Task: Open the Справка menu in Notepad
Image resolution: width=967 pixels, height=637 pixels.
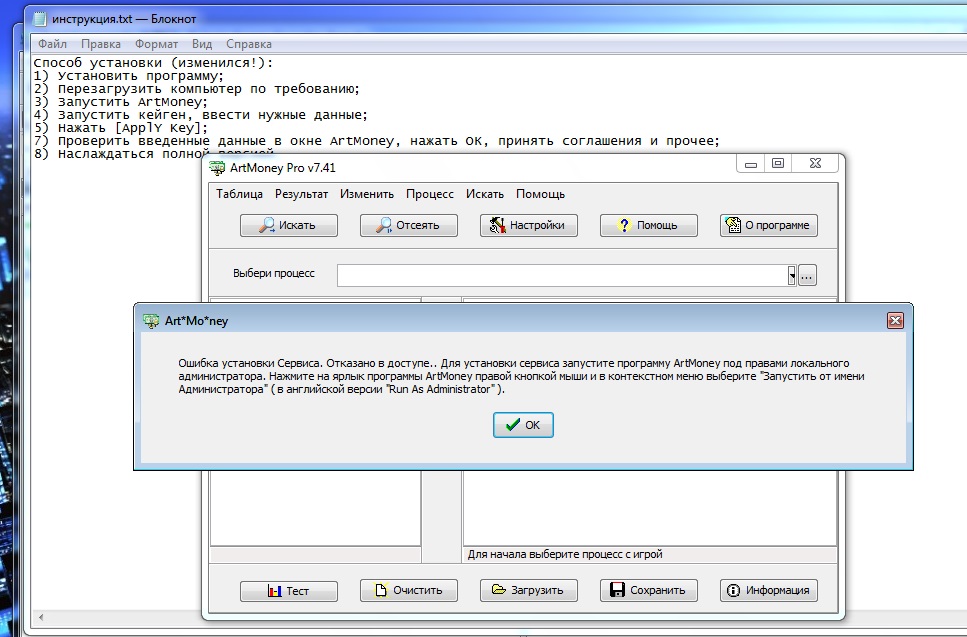Action: [x=249, y=44]
